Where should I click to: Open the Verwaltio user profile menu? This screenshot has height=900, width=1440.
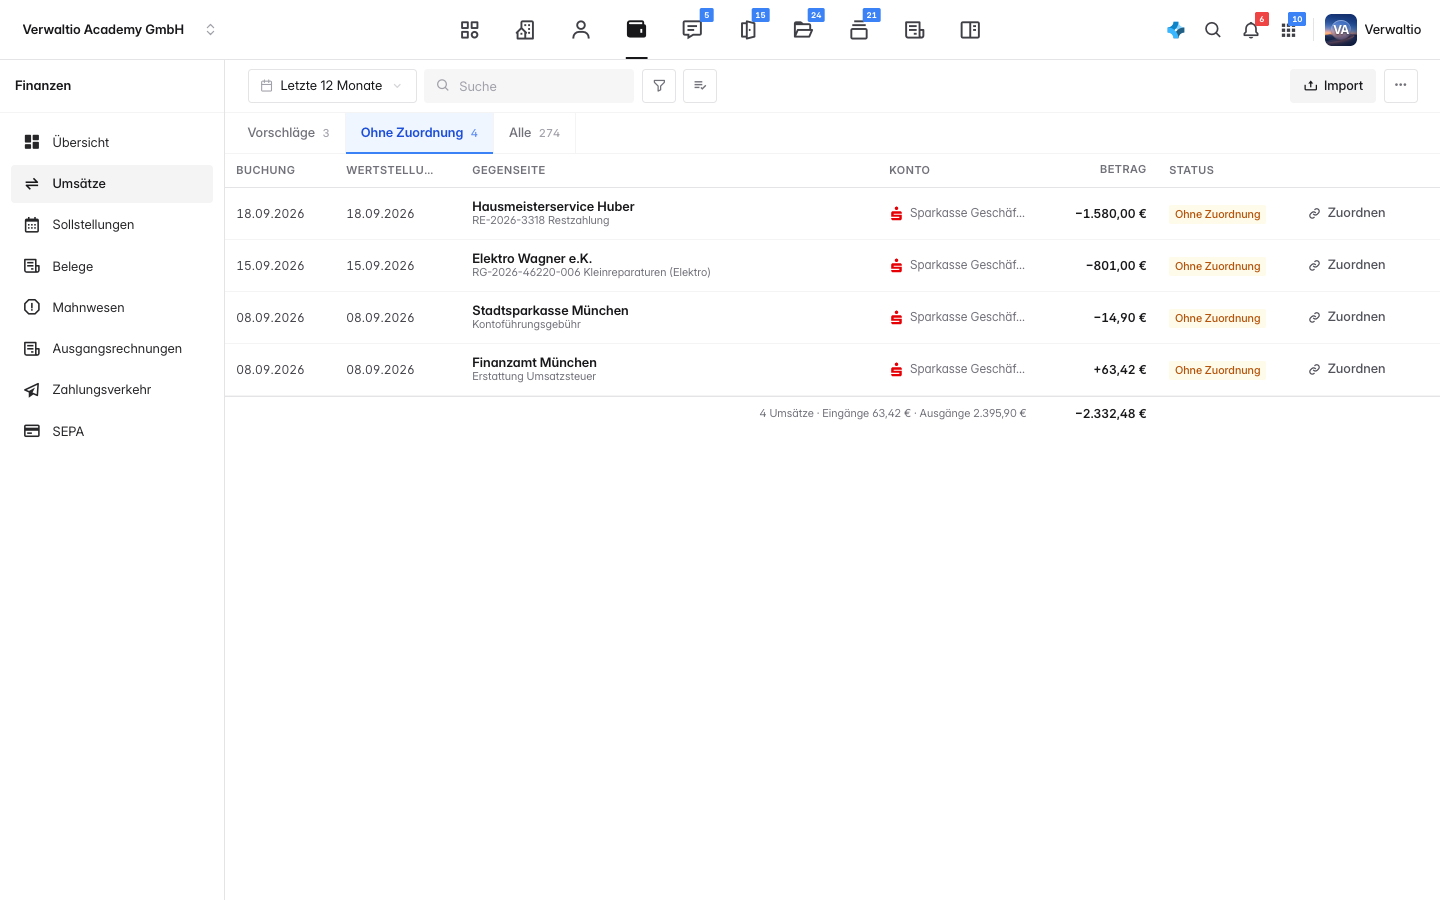(1373, 30)
